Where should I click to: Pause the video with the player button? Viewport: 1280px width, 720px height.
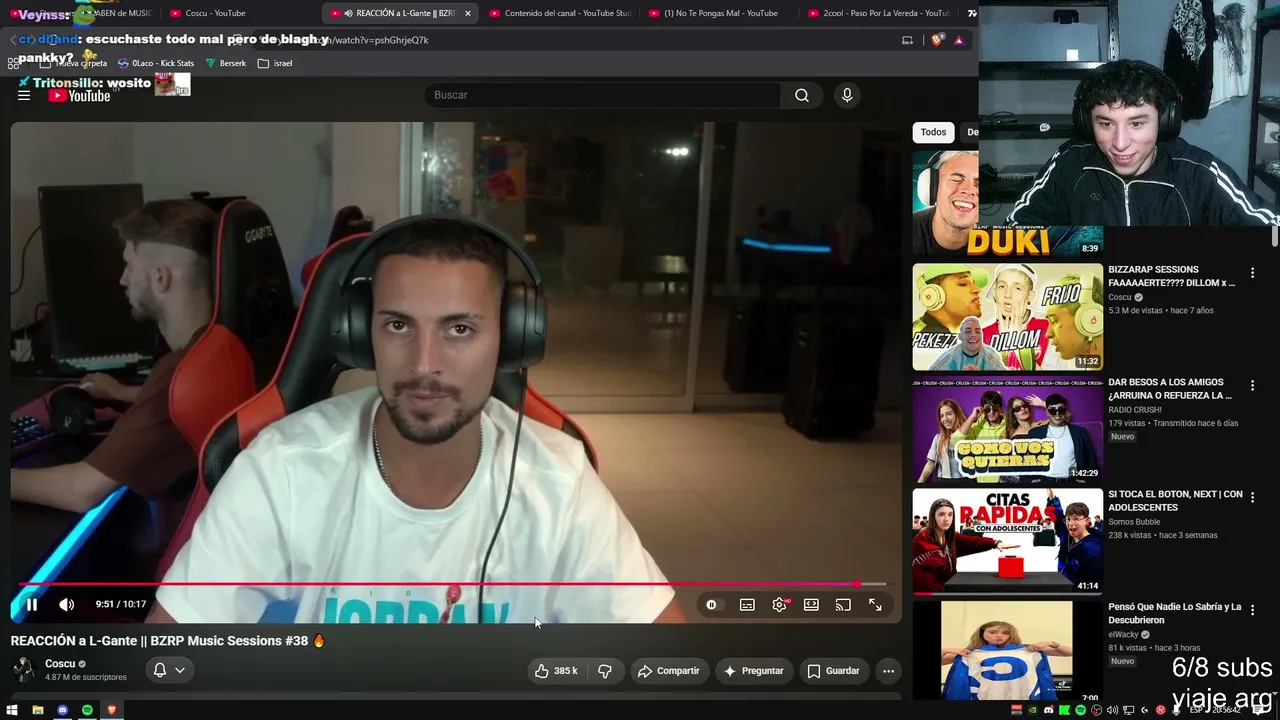point(31,605)
